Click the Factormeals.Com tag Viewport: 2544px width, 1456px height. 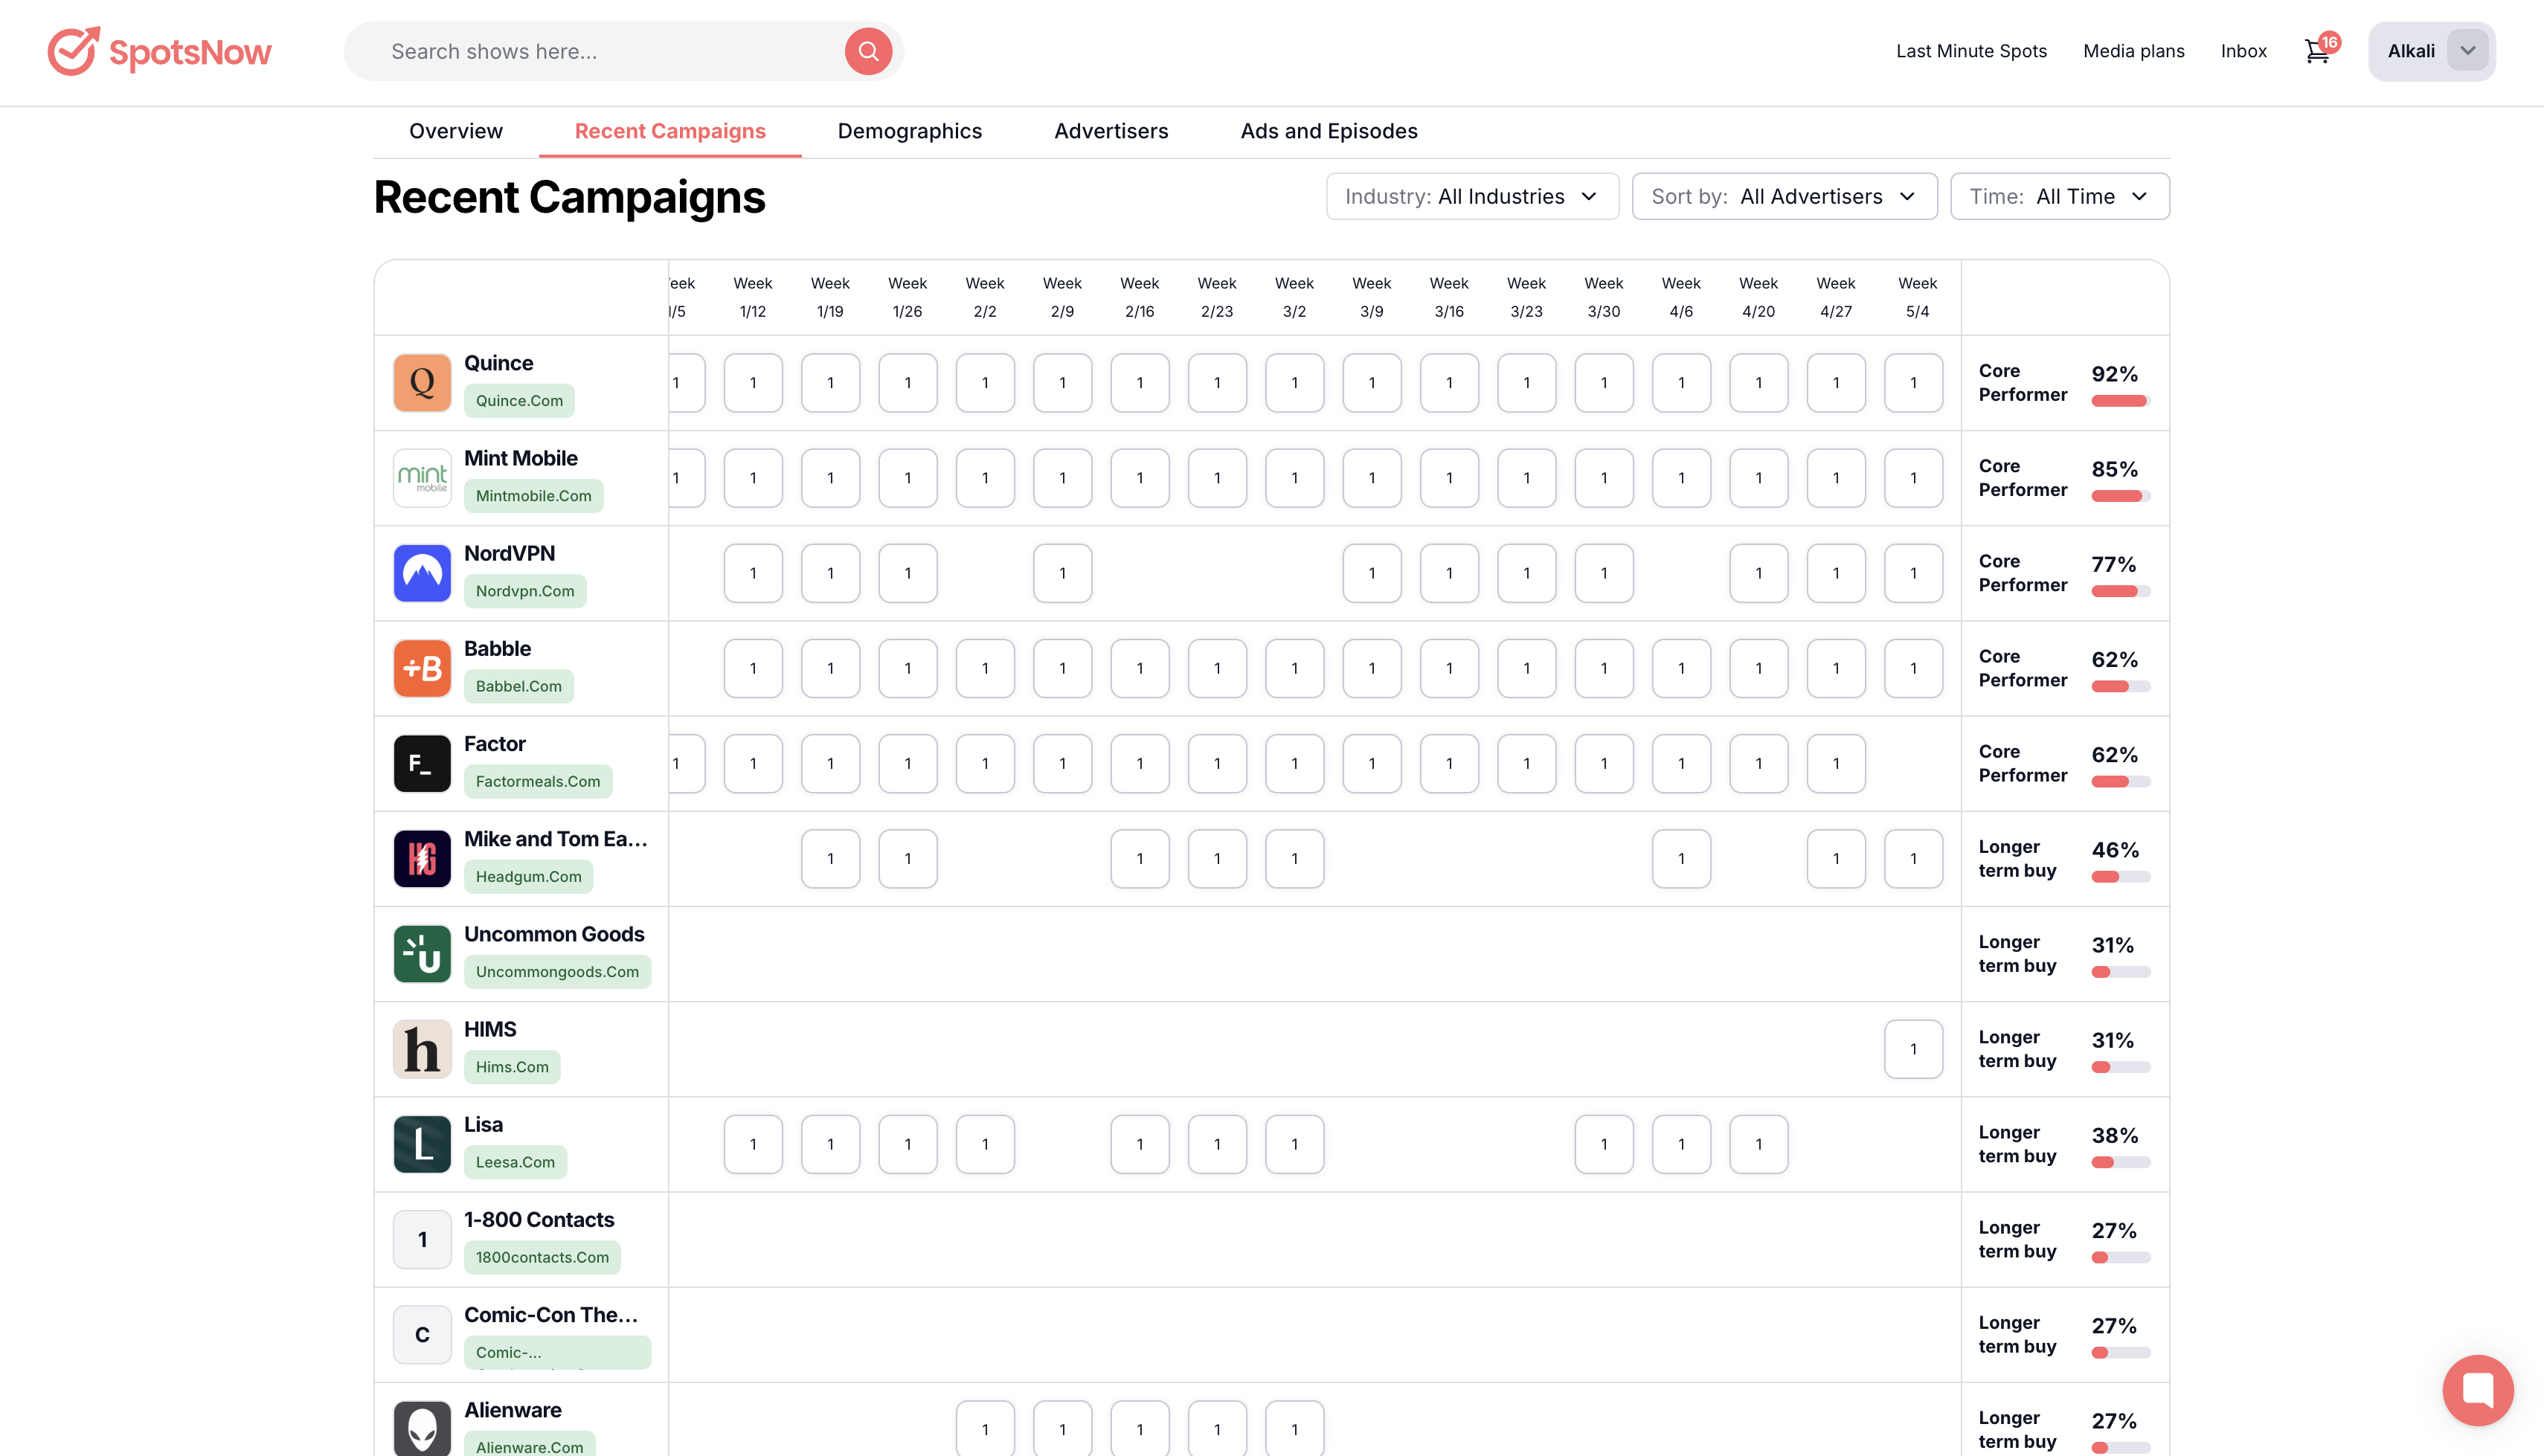[x=538, y=781]
